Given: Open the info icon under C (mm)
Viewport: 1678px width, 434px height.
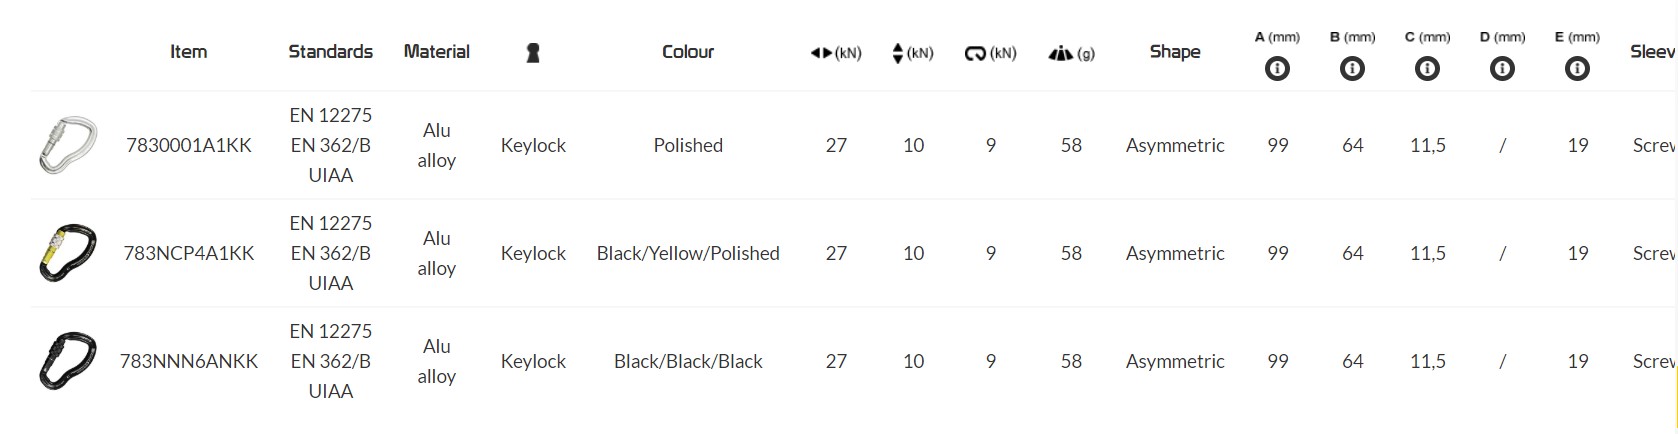Looking at the screenshot, I should coord(1427,69).
